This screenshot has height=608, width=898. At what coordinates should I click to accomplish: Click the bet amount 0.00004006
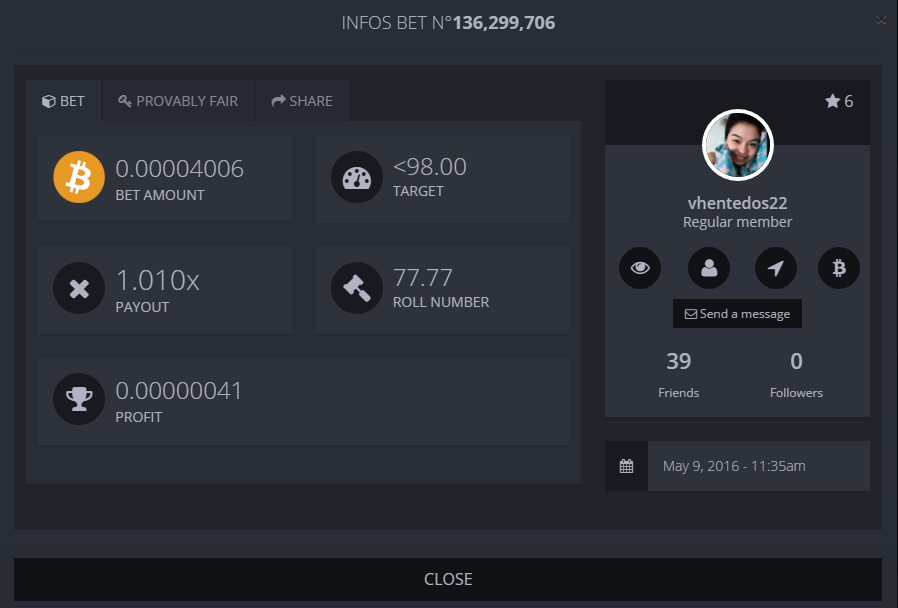pos(180,169)
